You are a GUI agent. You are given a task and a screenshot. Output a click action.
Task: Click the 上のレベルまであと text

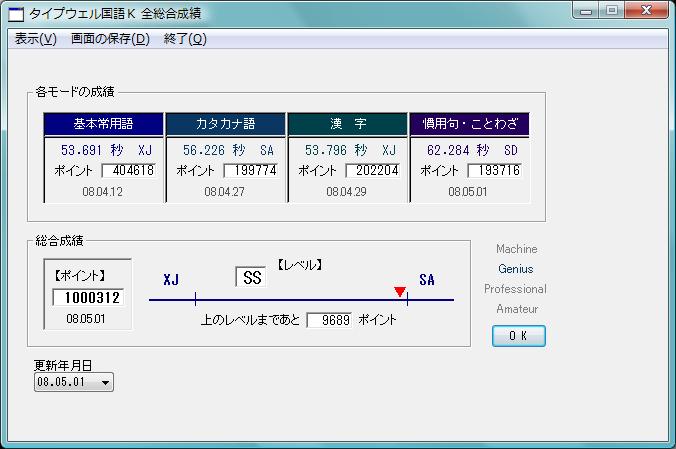pos(250,320)
